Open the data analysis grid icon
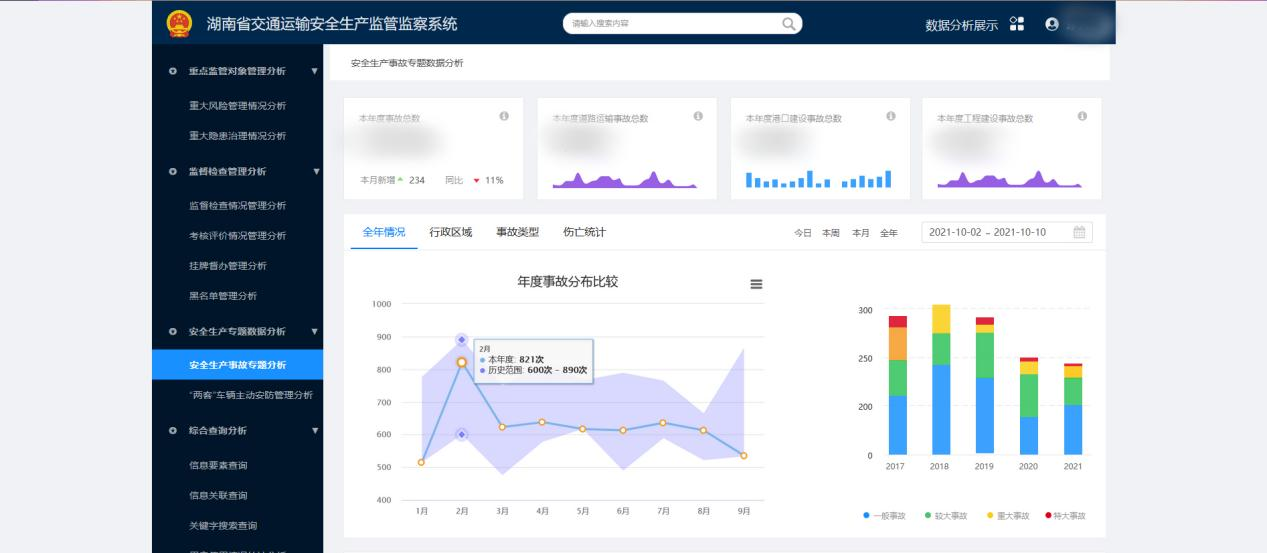The image size is (1267, 553). point(1017,24)
